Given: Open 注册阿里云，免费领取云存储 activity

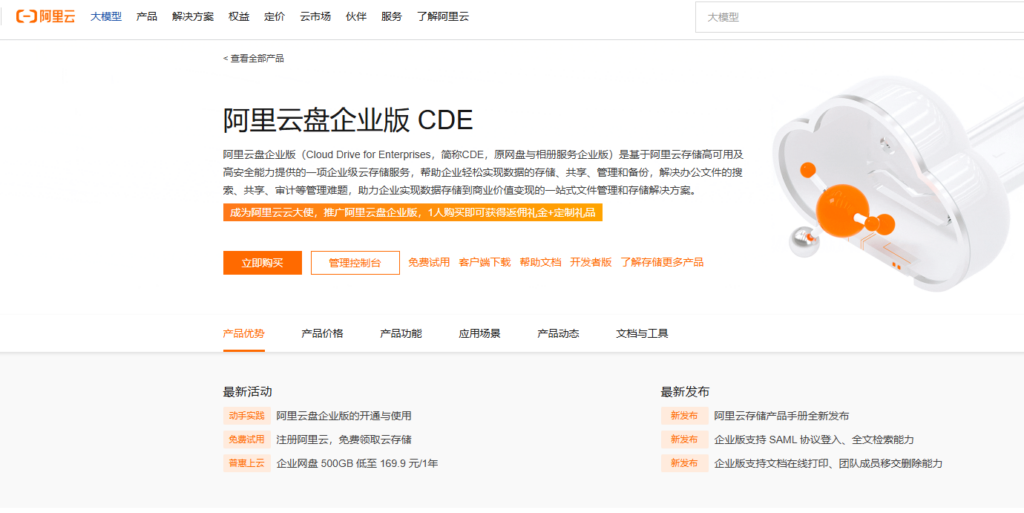Looking at the screenshot, I should point(344,440).
